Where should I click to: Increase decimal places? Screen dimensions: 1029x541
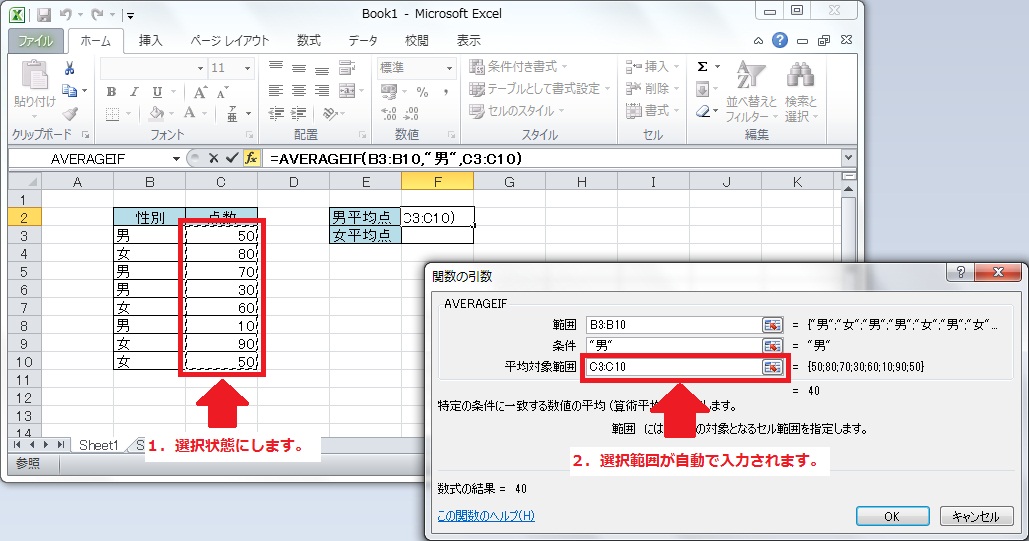click(x=388, y=114)
